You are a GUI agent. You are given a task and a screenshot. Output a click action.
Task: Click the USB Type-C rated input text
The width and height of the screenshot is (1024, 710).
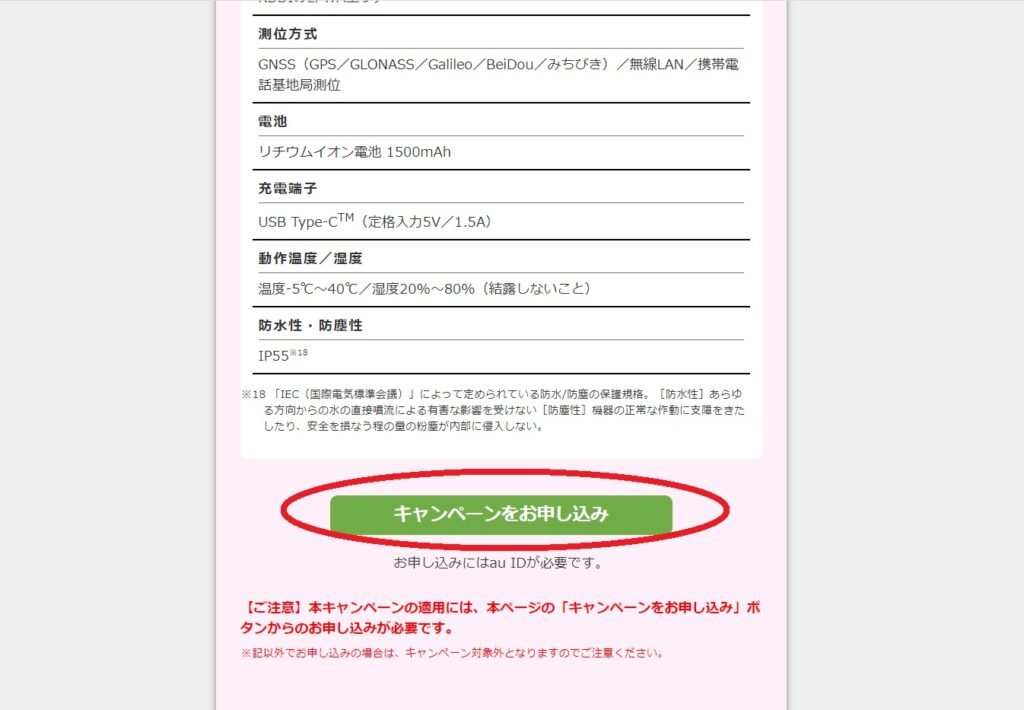(x=375, y=221)
